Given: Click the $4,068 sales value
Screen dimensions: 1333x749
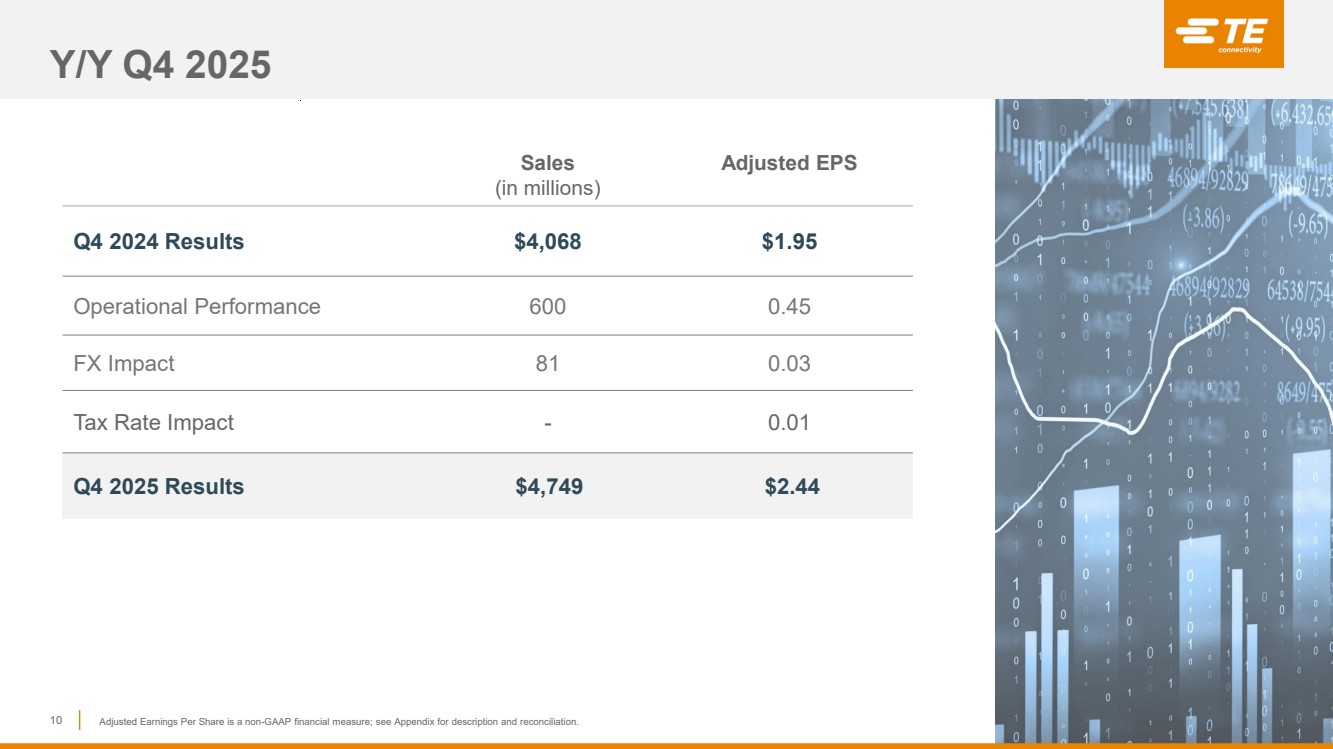Looking at the screenshot, I should [x=547, y=241].
